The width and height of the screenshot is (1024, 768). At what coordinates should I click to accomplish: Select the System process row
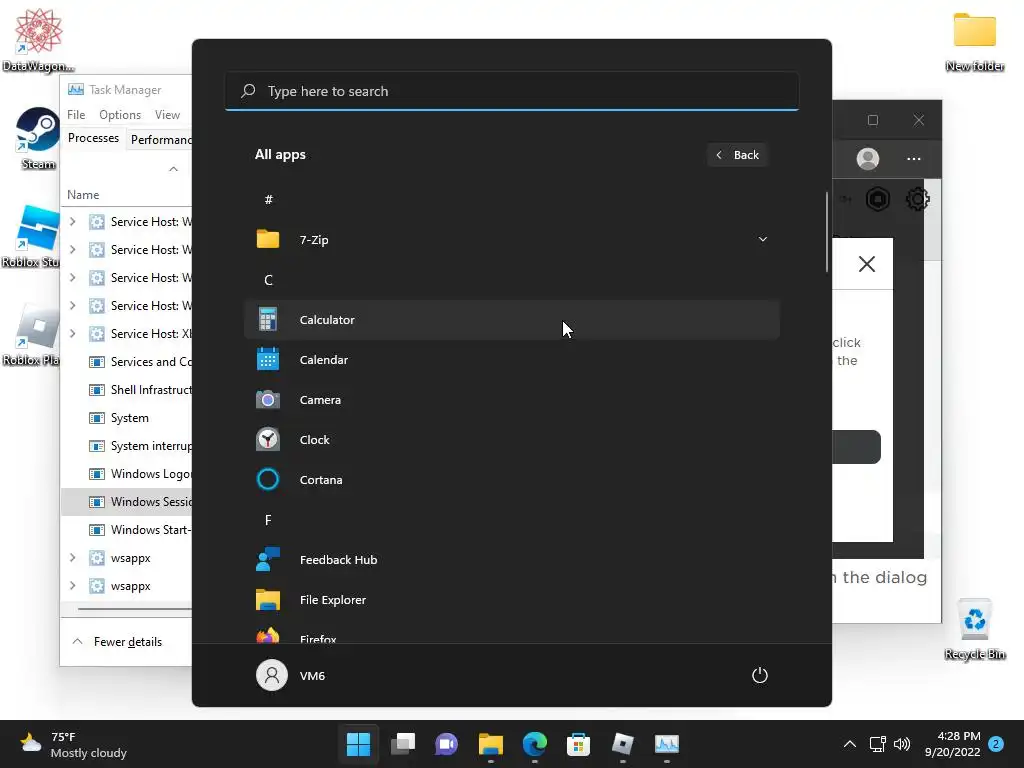(127, 418)
